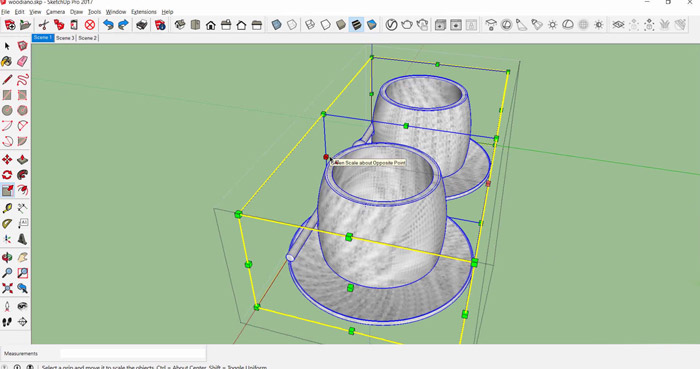Open a file with the folder icon
Screen dimensions: 700x369
(x=25, y=25)
